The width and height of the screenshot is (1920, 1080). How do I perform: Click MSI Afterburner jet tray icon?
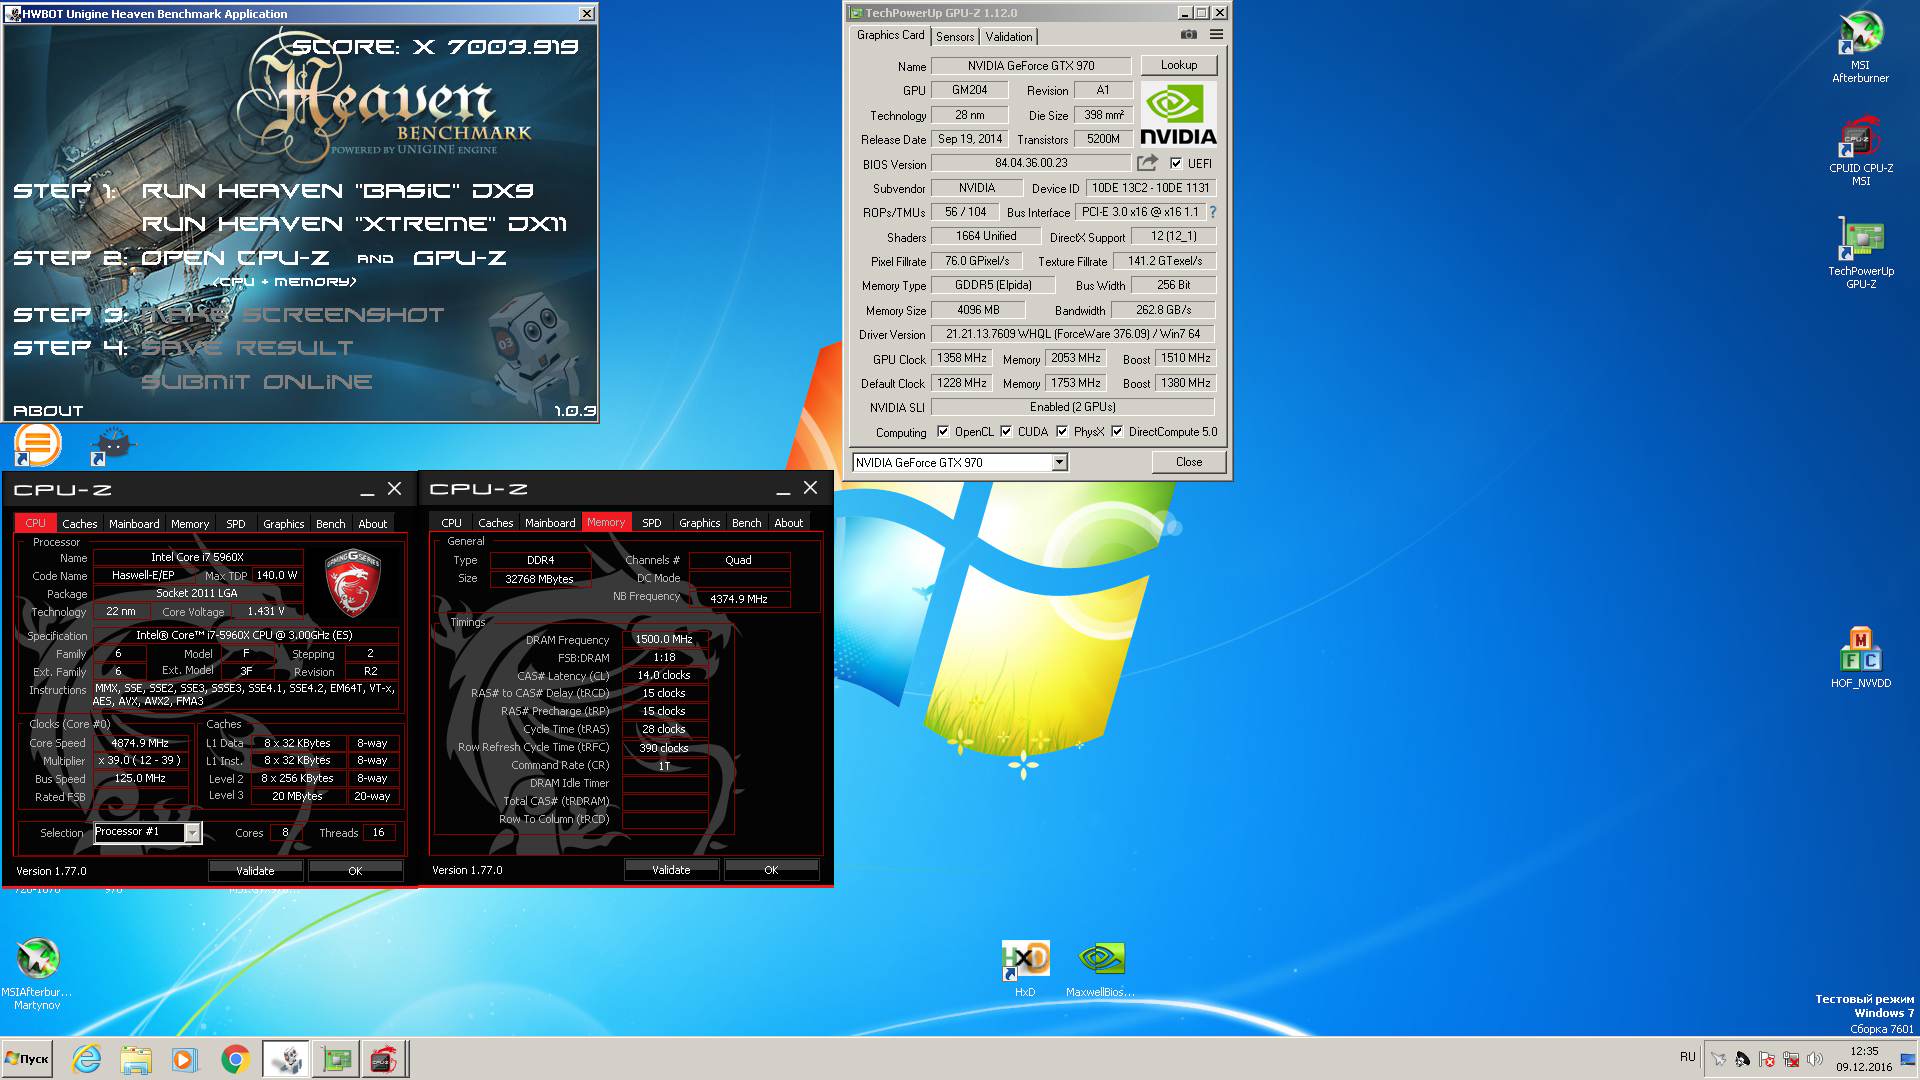coord(1719,1059)
